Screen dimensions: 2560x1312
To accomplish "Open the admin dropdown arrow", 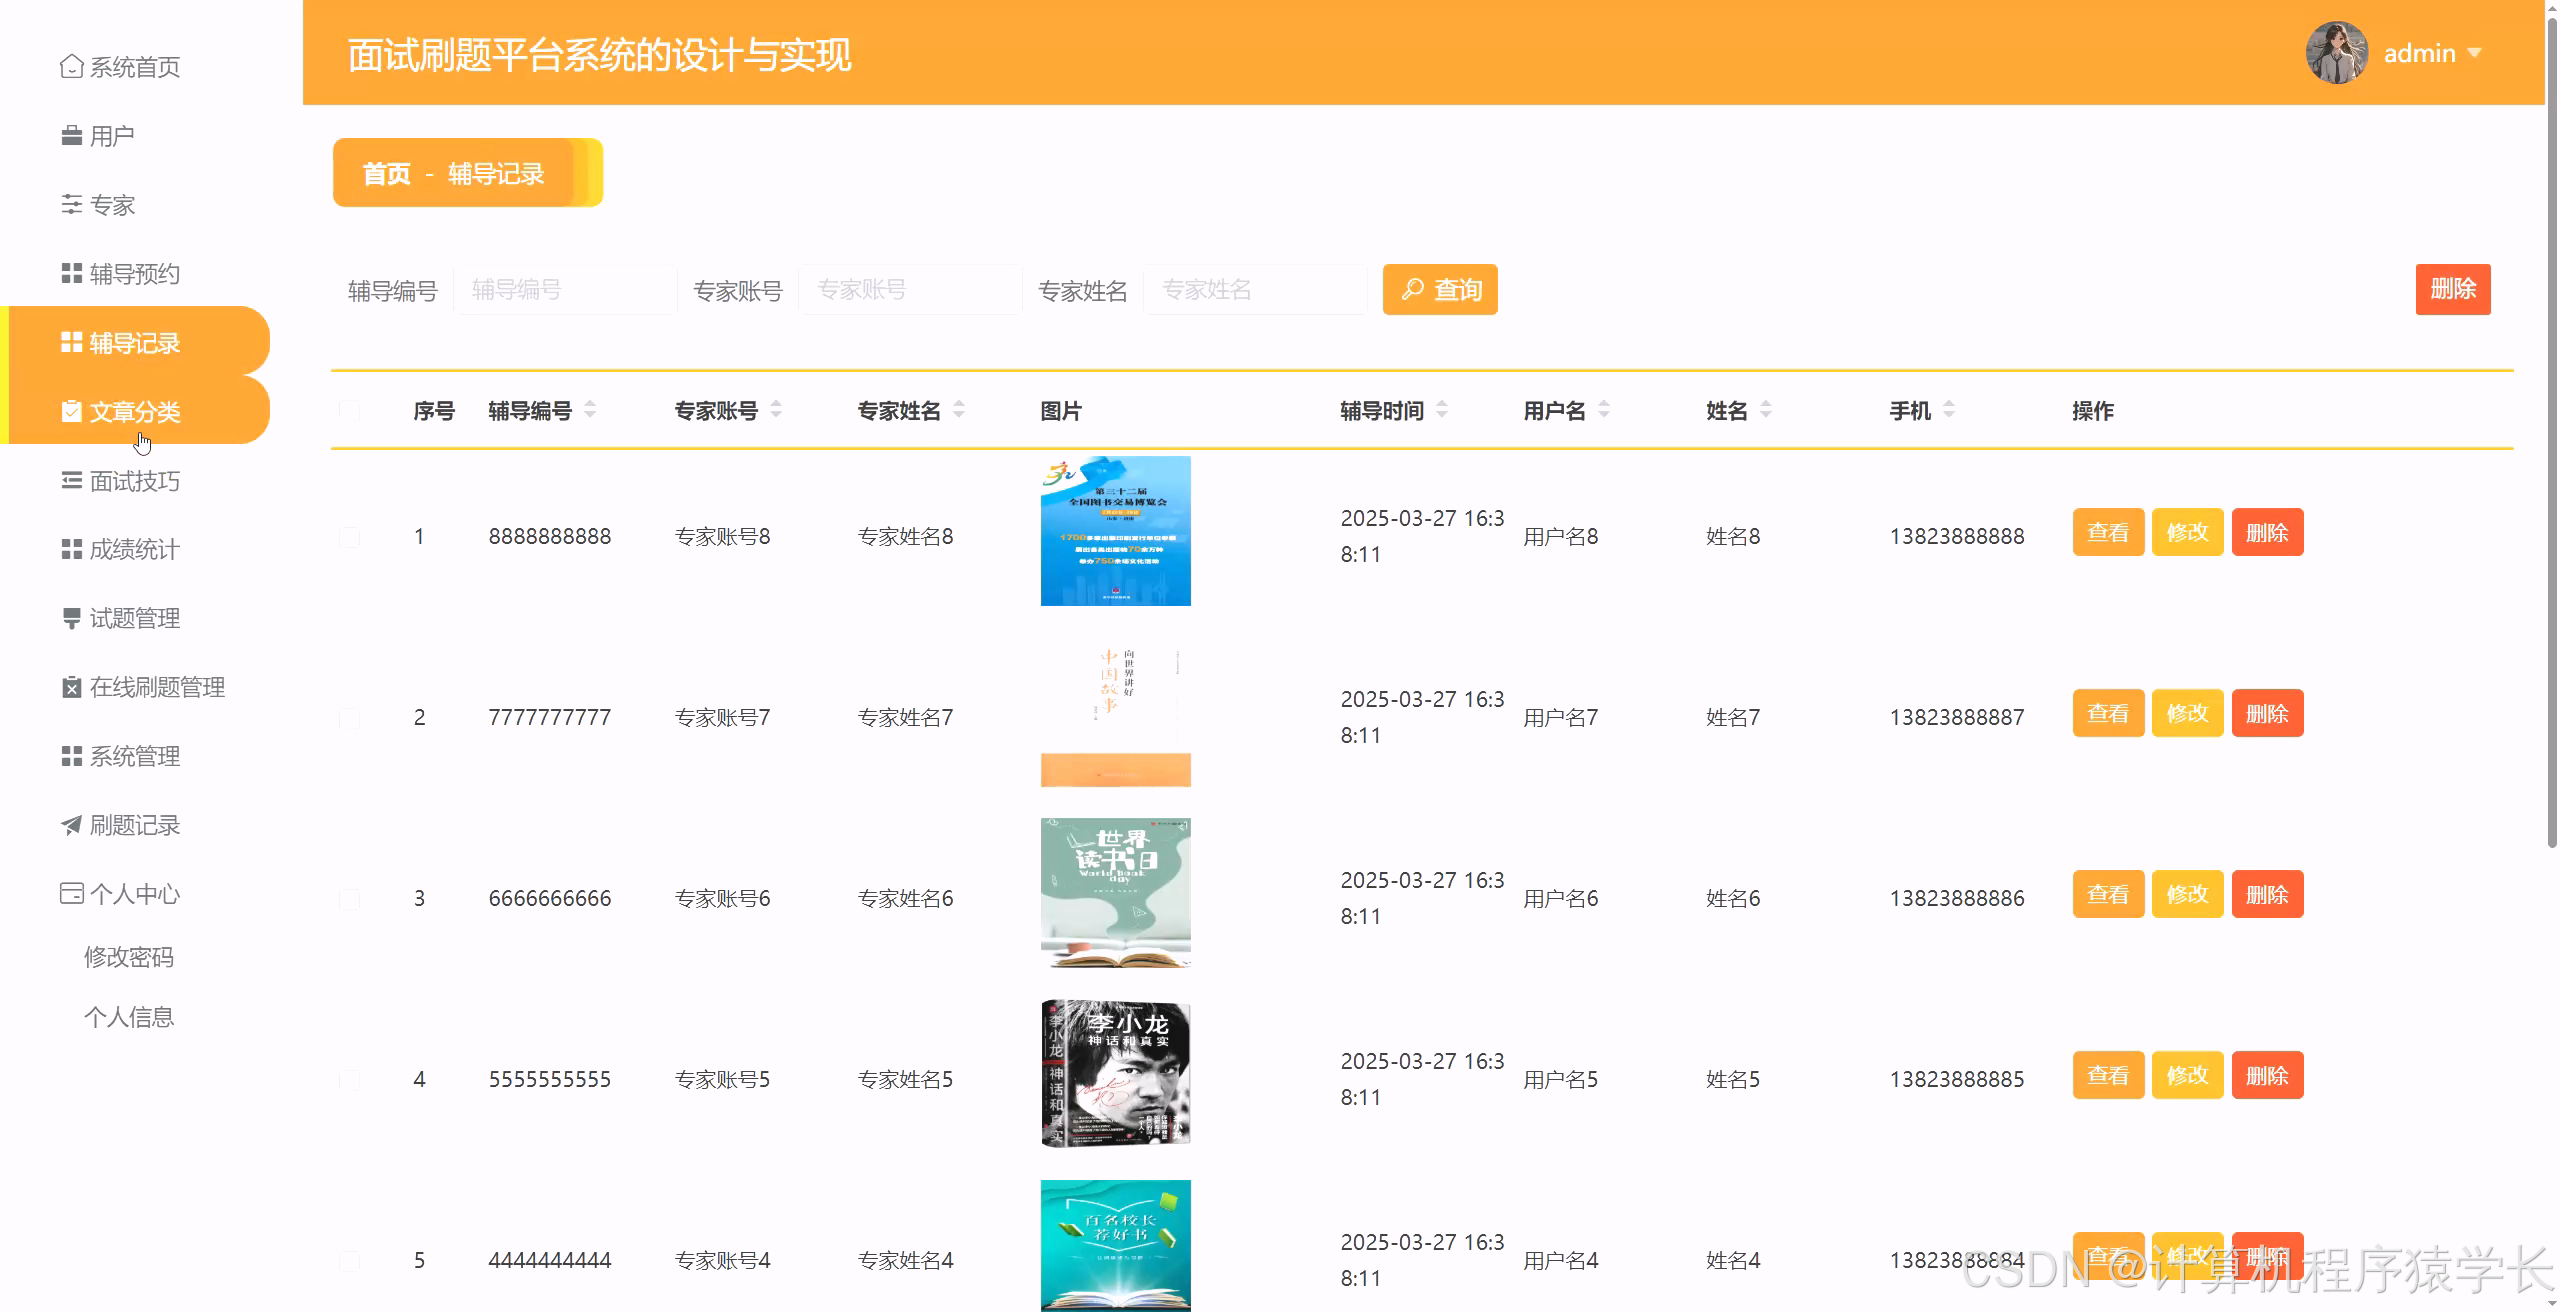I will [2475, 53].
